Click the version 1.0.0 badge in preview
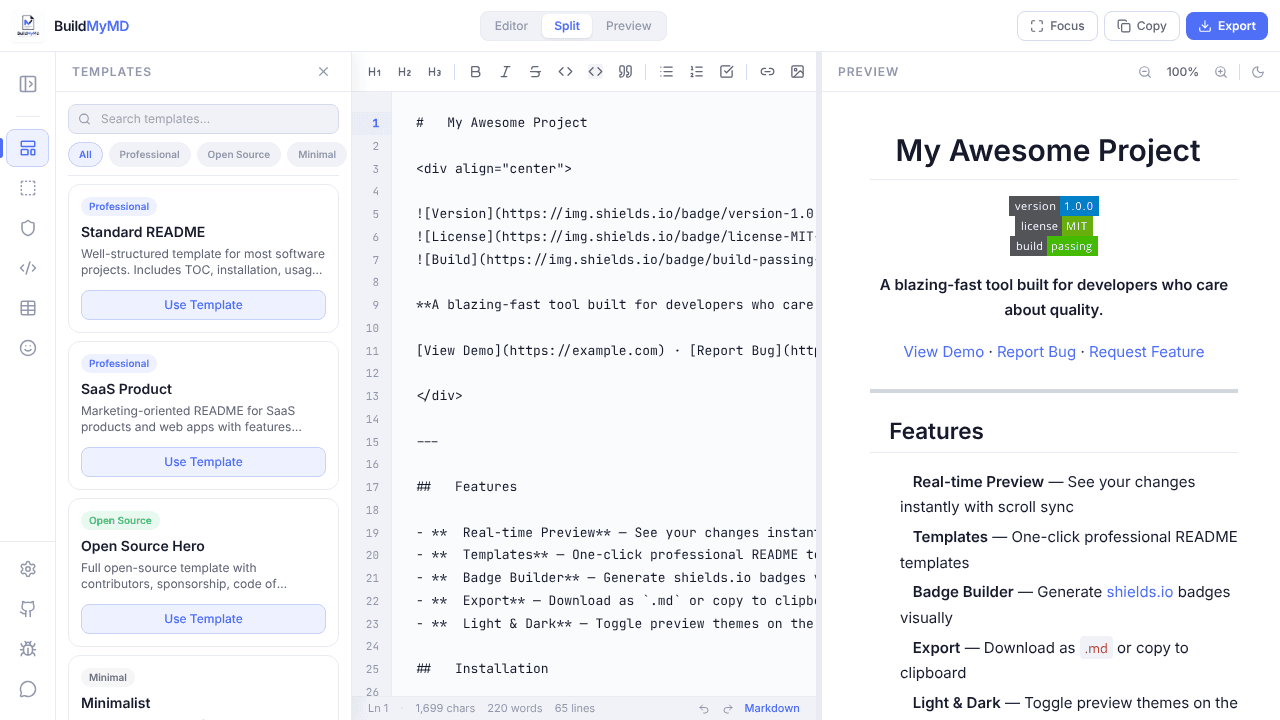Viewport: 1280px width, 720px height. tap(1054, 206)
